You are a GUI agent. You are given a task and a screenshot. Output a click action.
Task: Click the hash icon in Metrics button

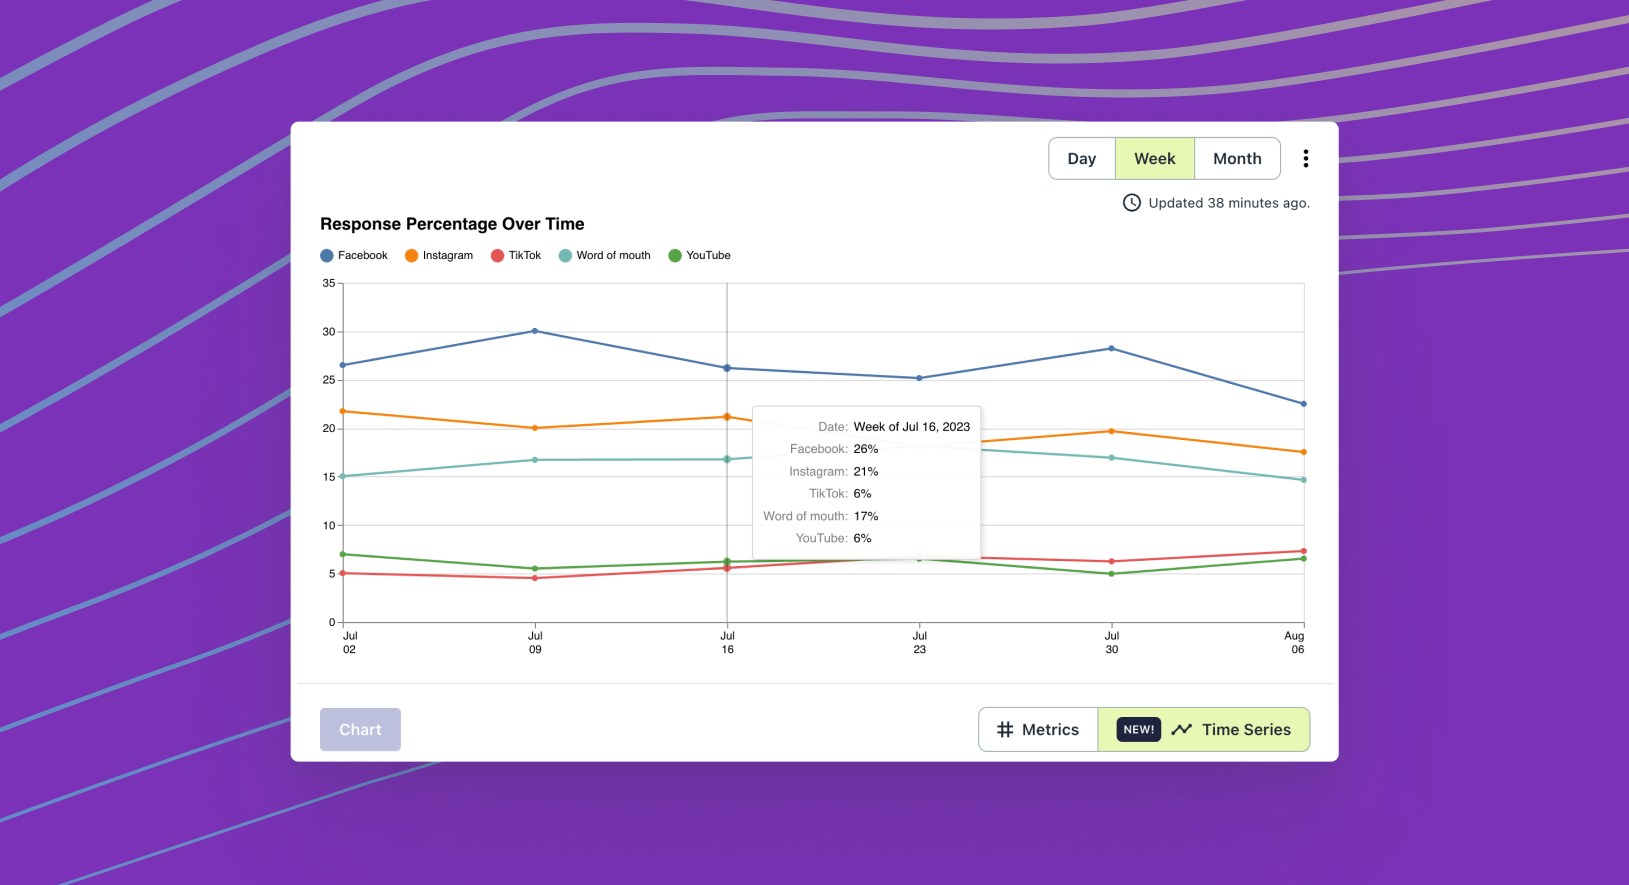(x=1005, y=730)
